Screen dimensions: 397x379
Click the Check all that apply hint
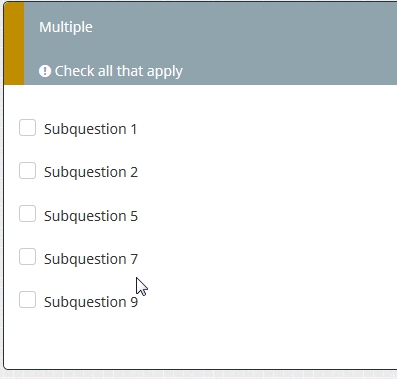click(119, 71)
